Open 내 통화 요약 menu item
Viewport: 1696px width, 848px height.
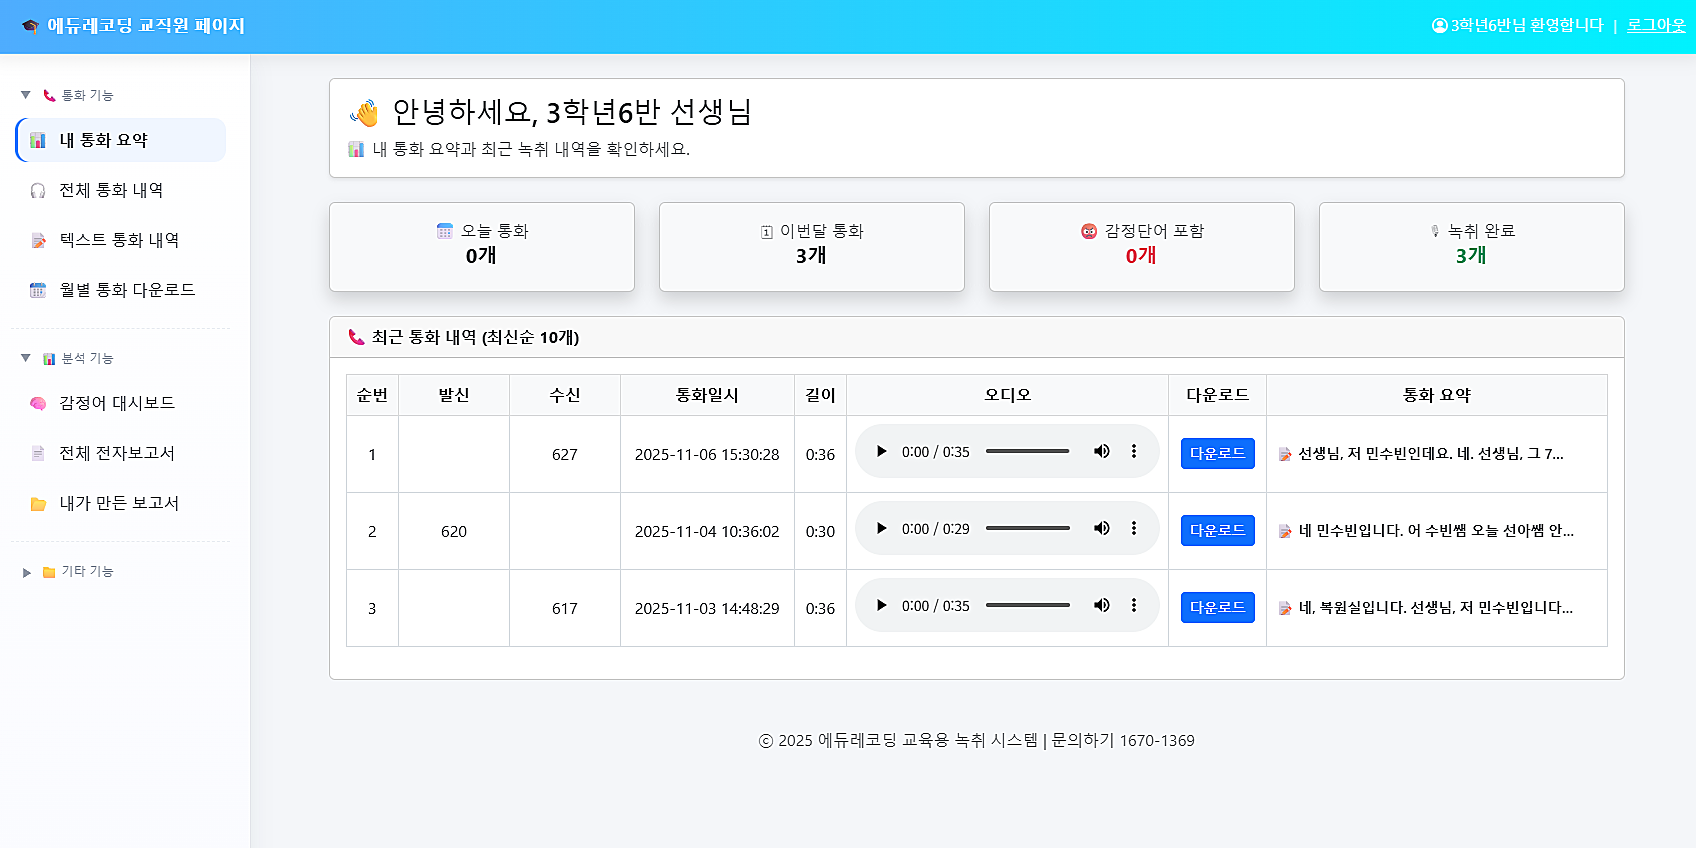[121, 140]
